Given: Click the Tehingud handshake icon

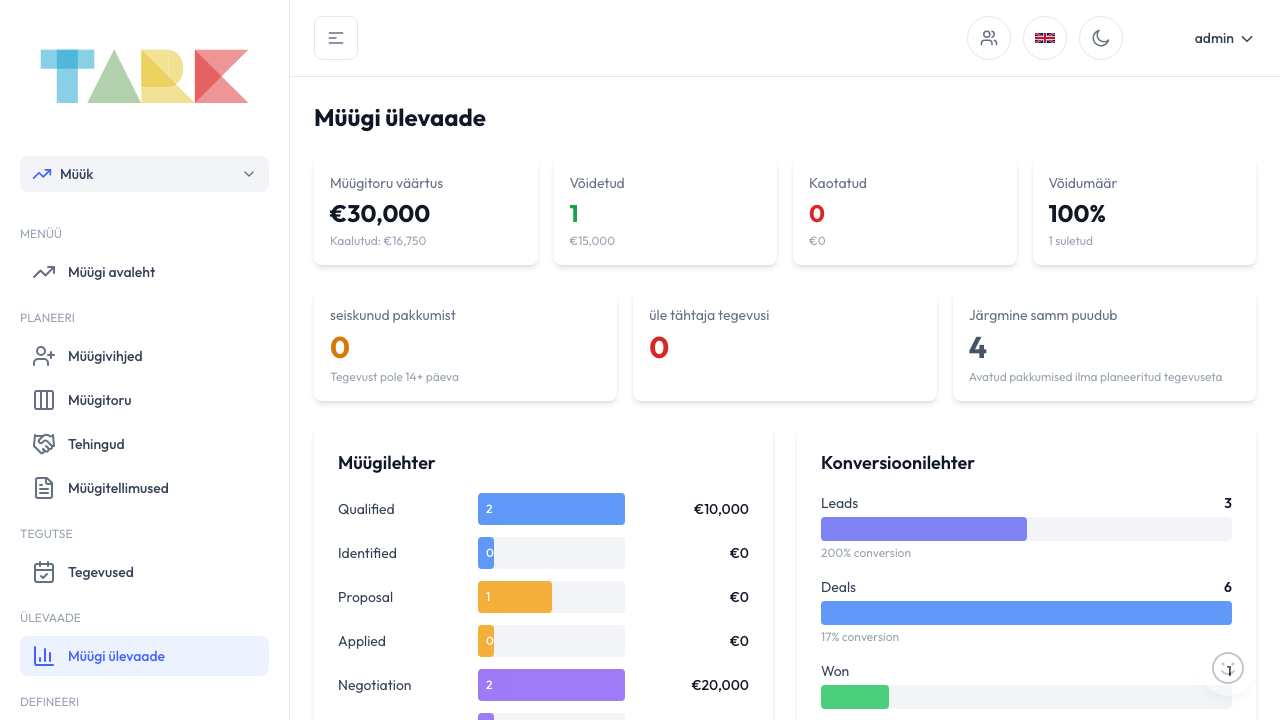Looking at the screenshot, I should pos(44,444).
